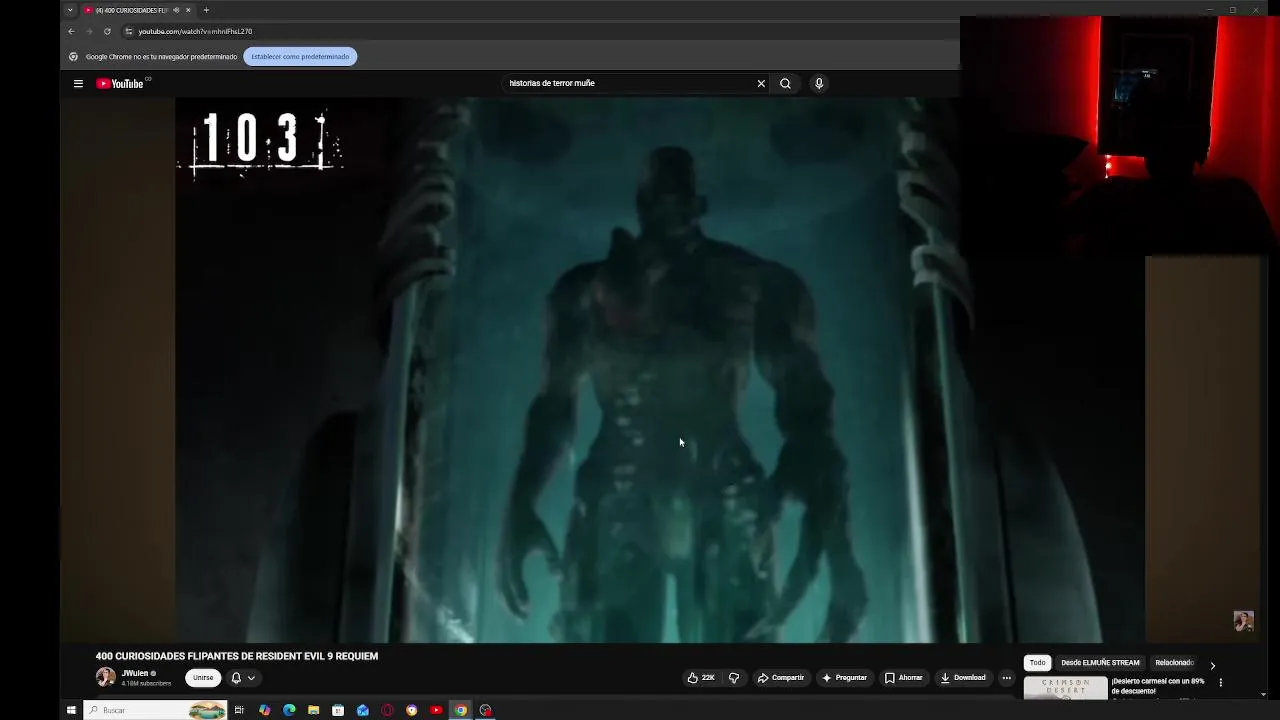Open Windows Start menu
1280x720 pixels.
[x=71, y=710]
